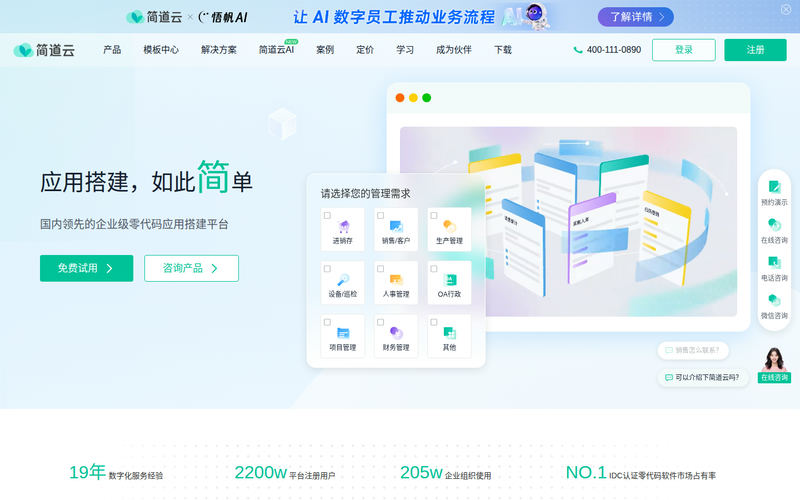Click the 400-111-0890 phone number
The height and width of the screenshot is (500, 800).
[x=614, y=50]
